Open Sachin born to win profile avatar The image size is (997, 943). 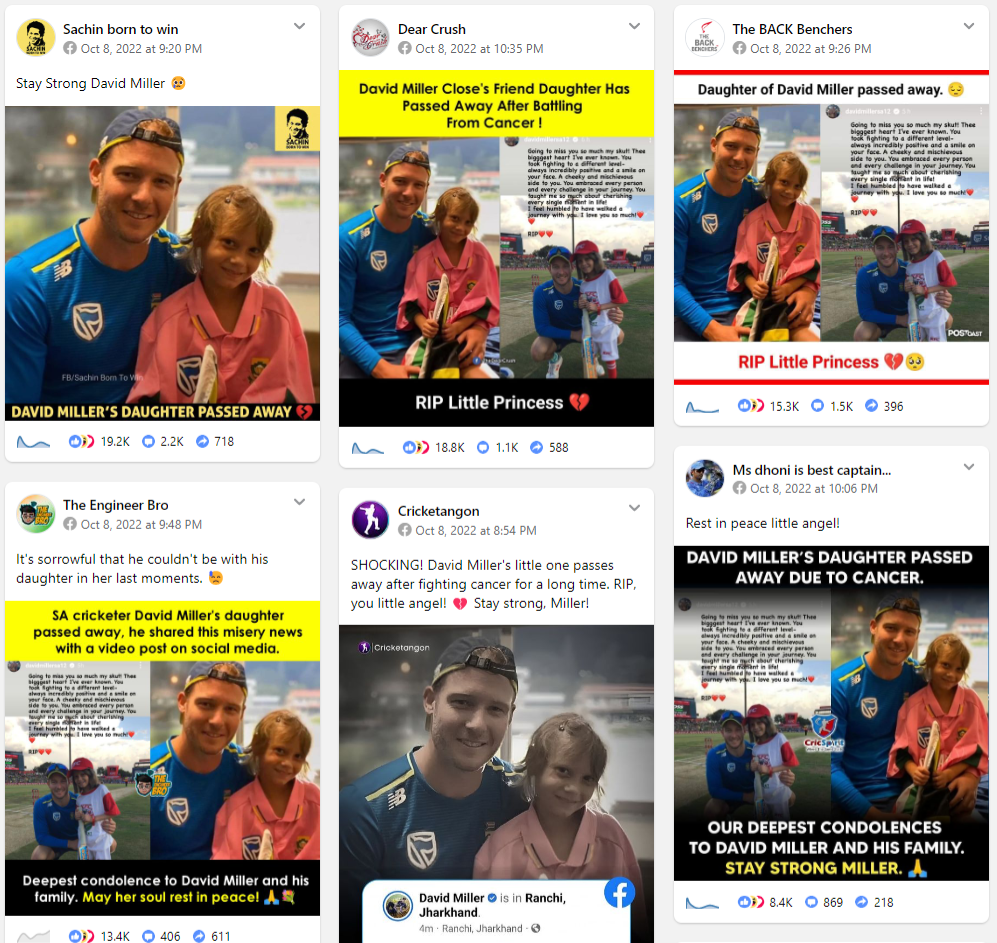[x=36, y=38]
